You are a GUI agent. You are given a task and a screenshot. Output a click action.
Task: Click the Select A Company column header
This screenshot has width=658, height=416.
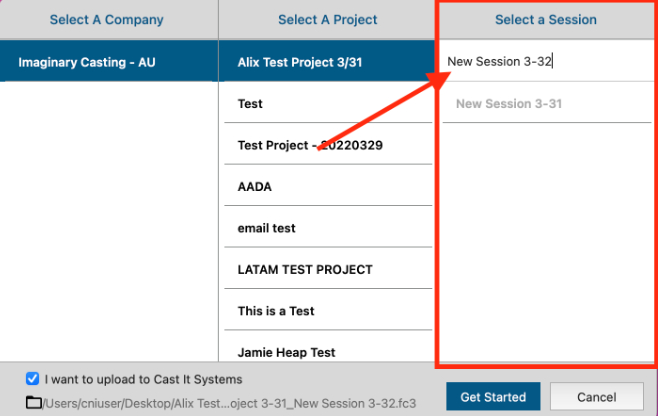click(x=106, y=20)
